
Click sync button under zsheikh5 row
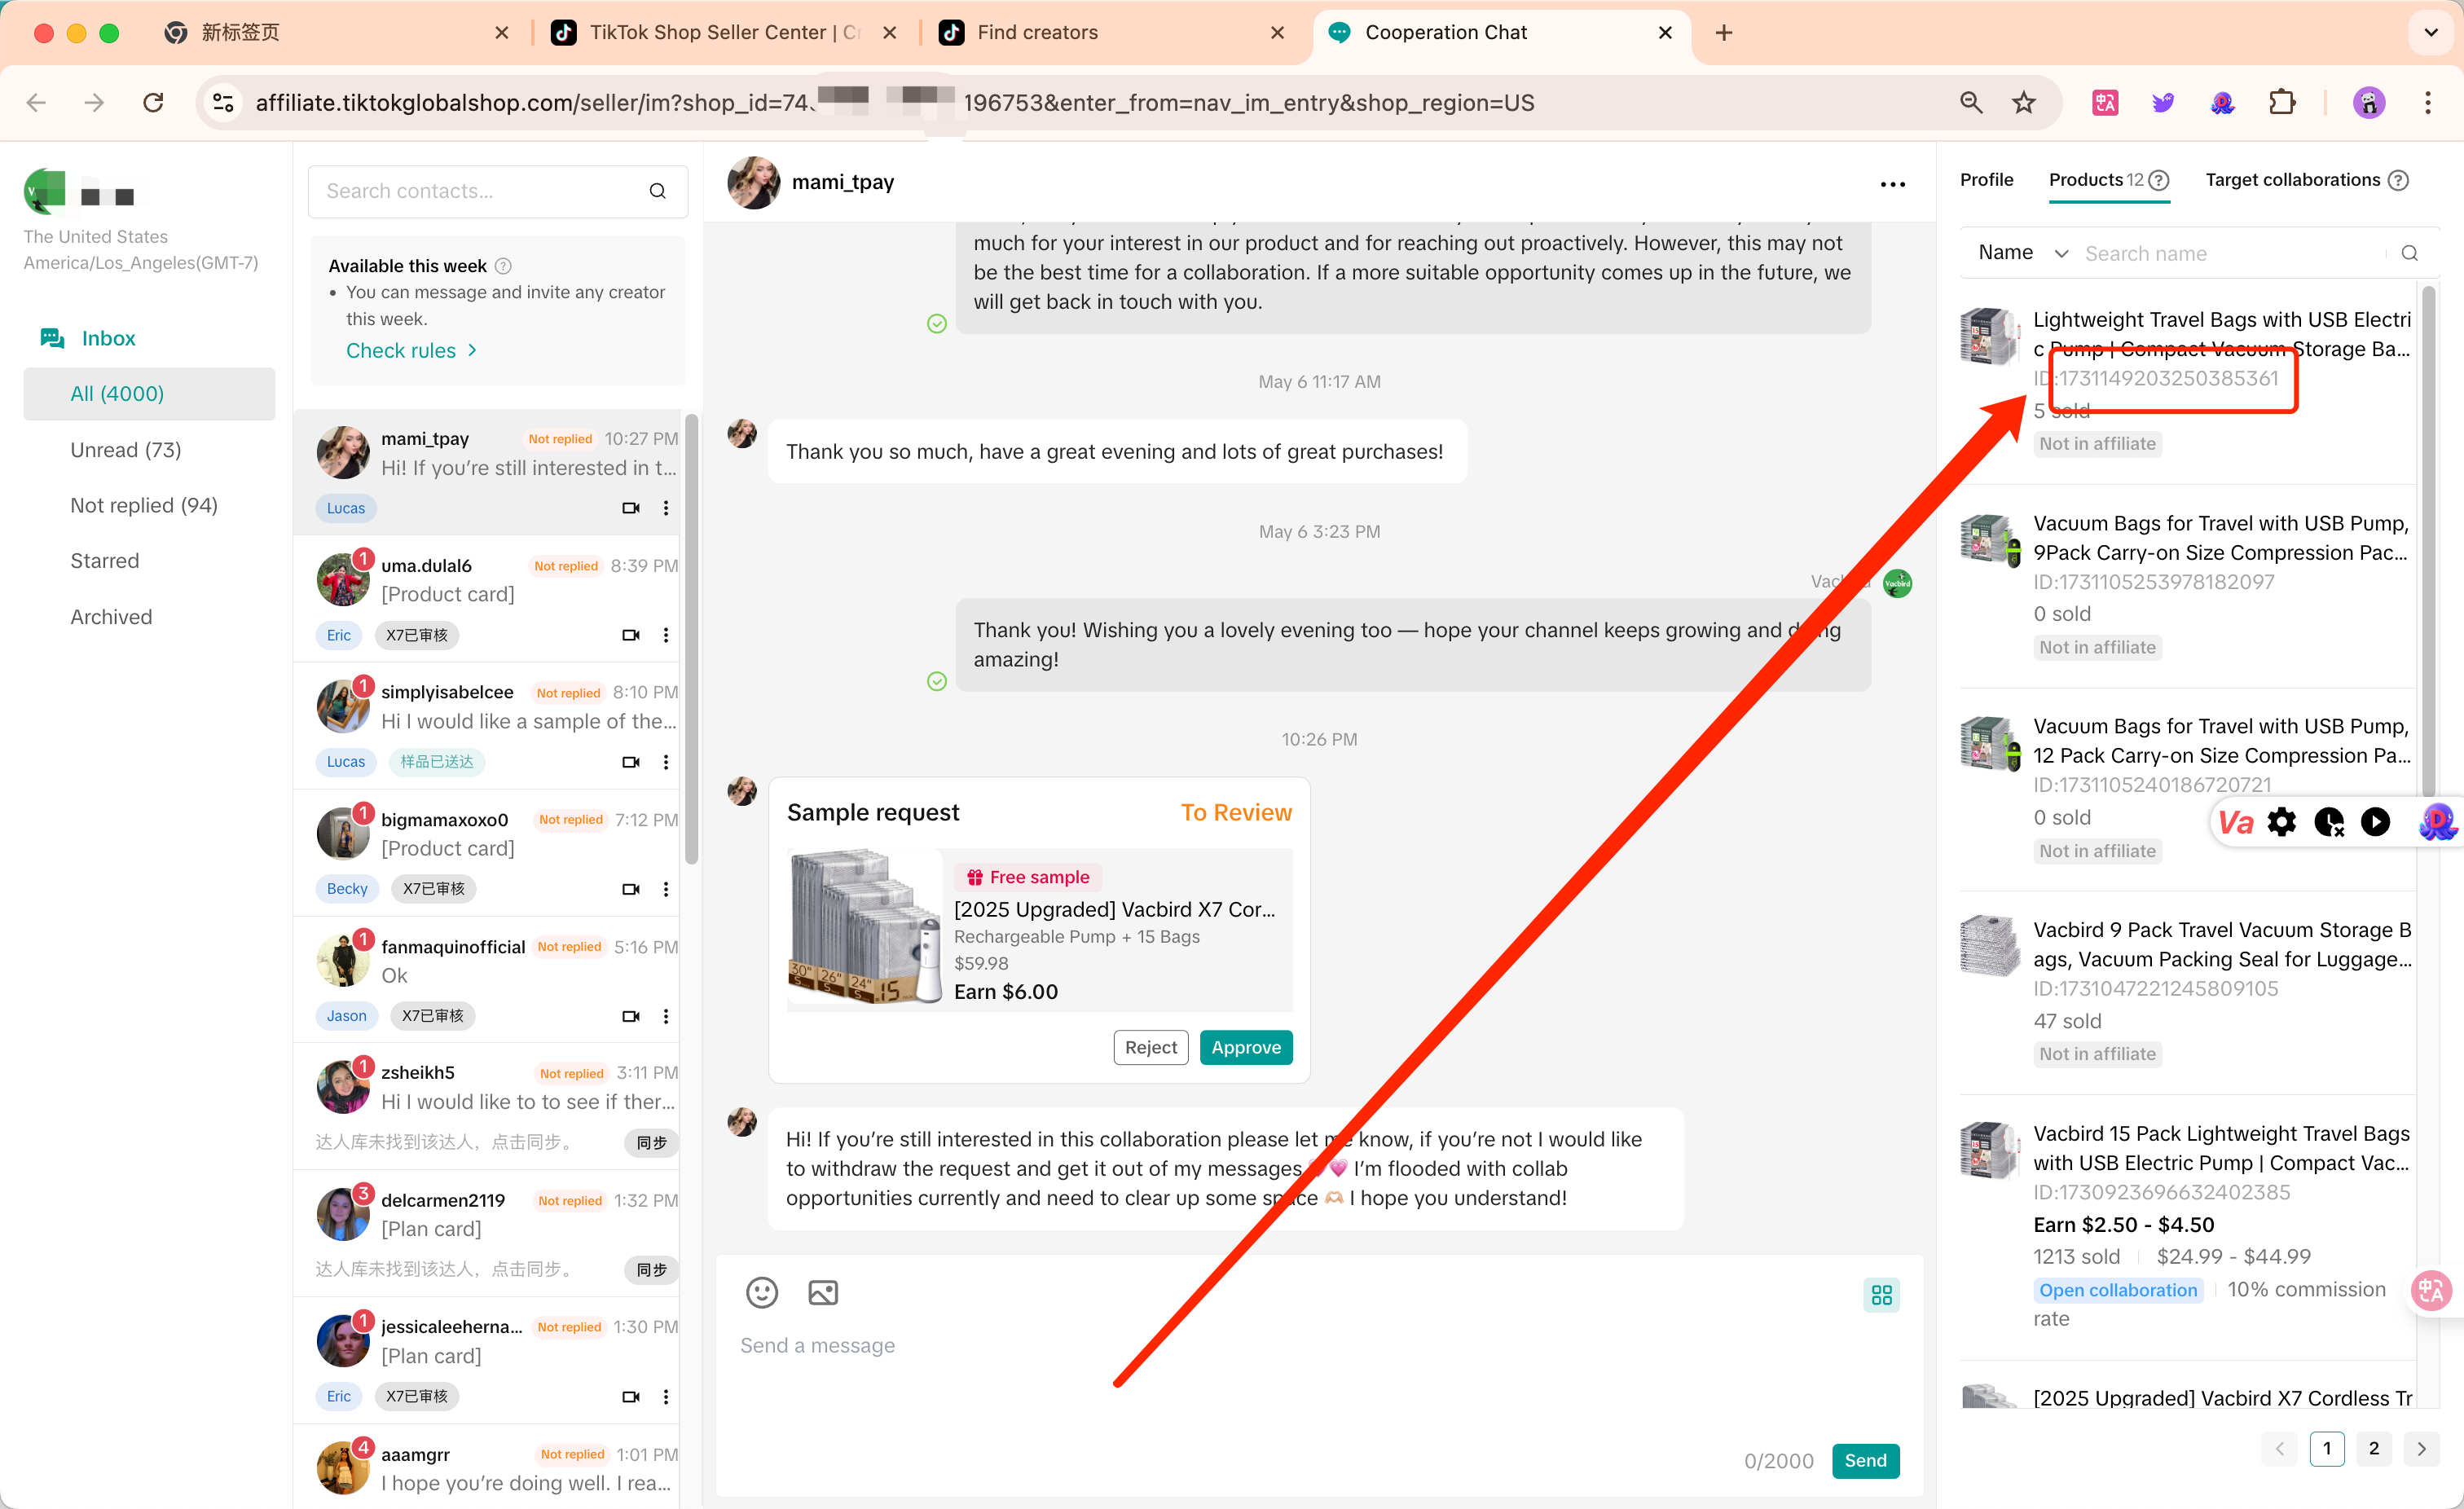651,1142
